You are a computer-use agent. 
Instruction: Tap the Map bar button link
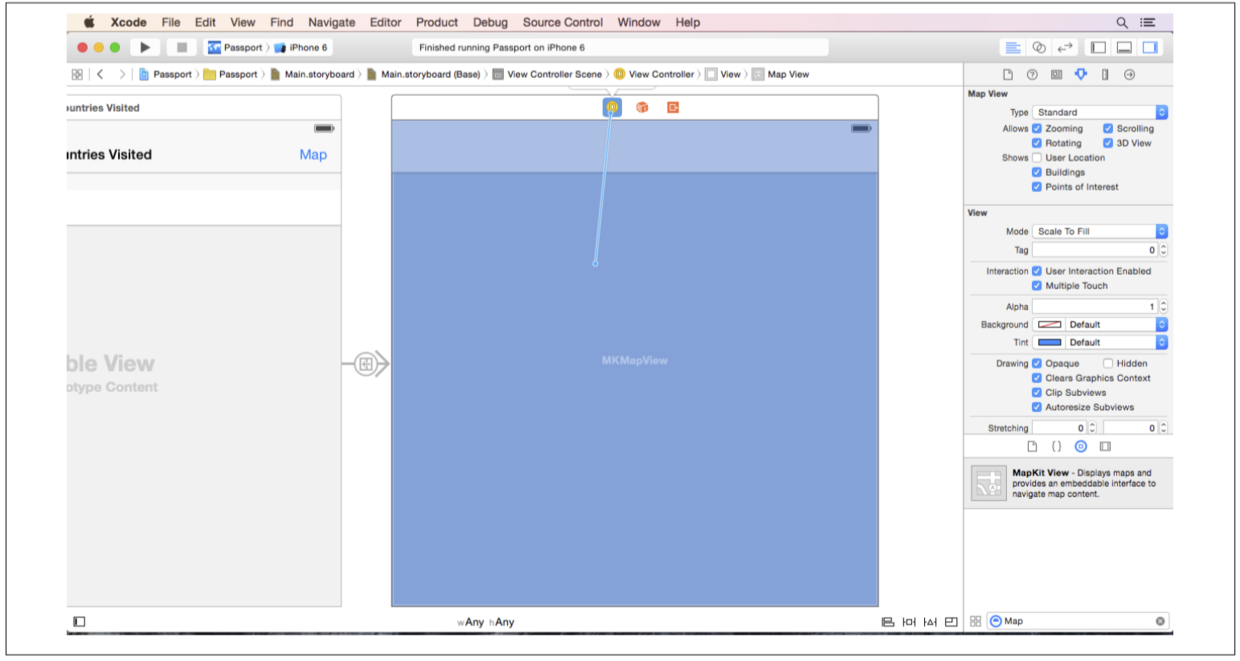[313, 155]
